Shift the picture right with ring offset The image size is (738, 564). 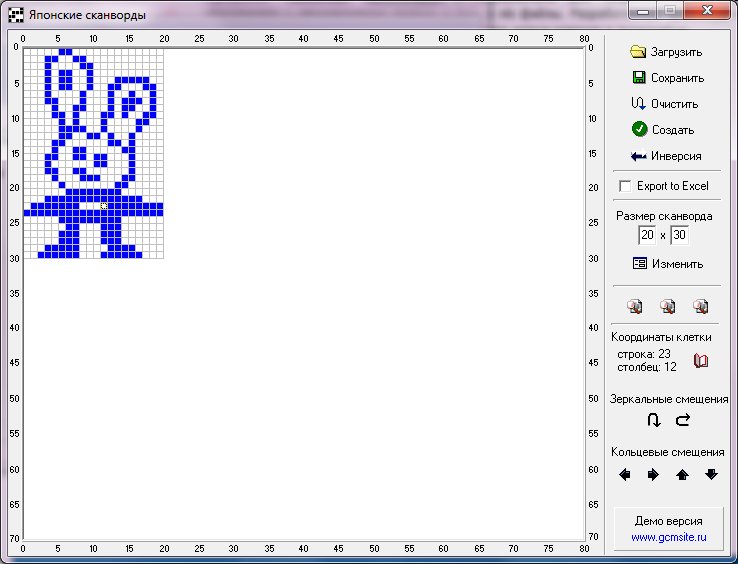pos(653,474)
